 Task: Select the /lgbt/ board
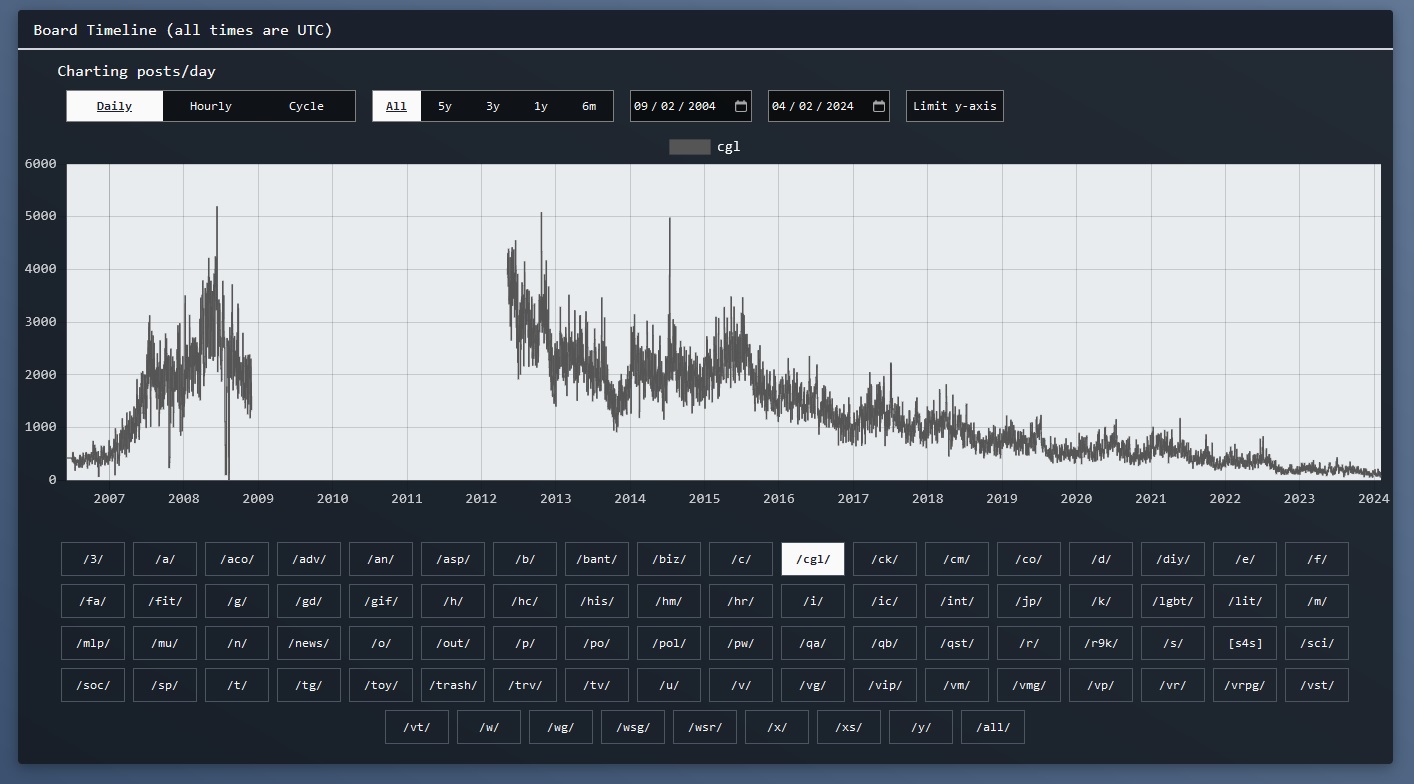click(1173, 601)
